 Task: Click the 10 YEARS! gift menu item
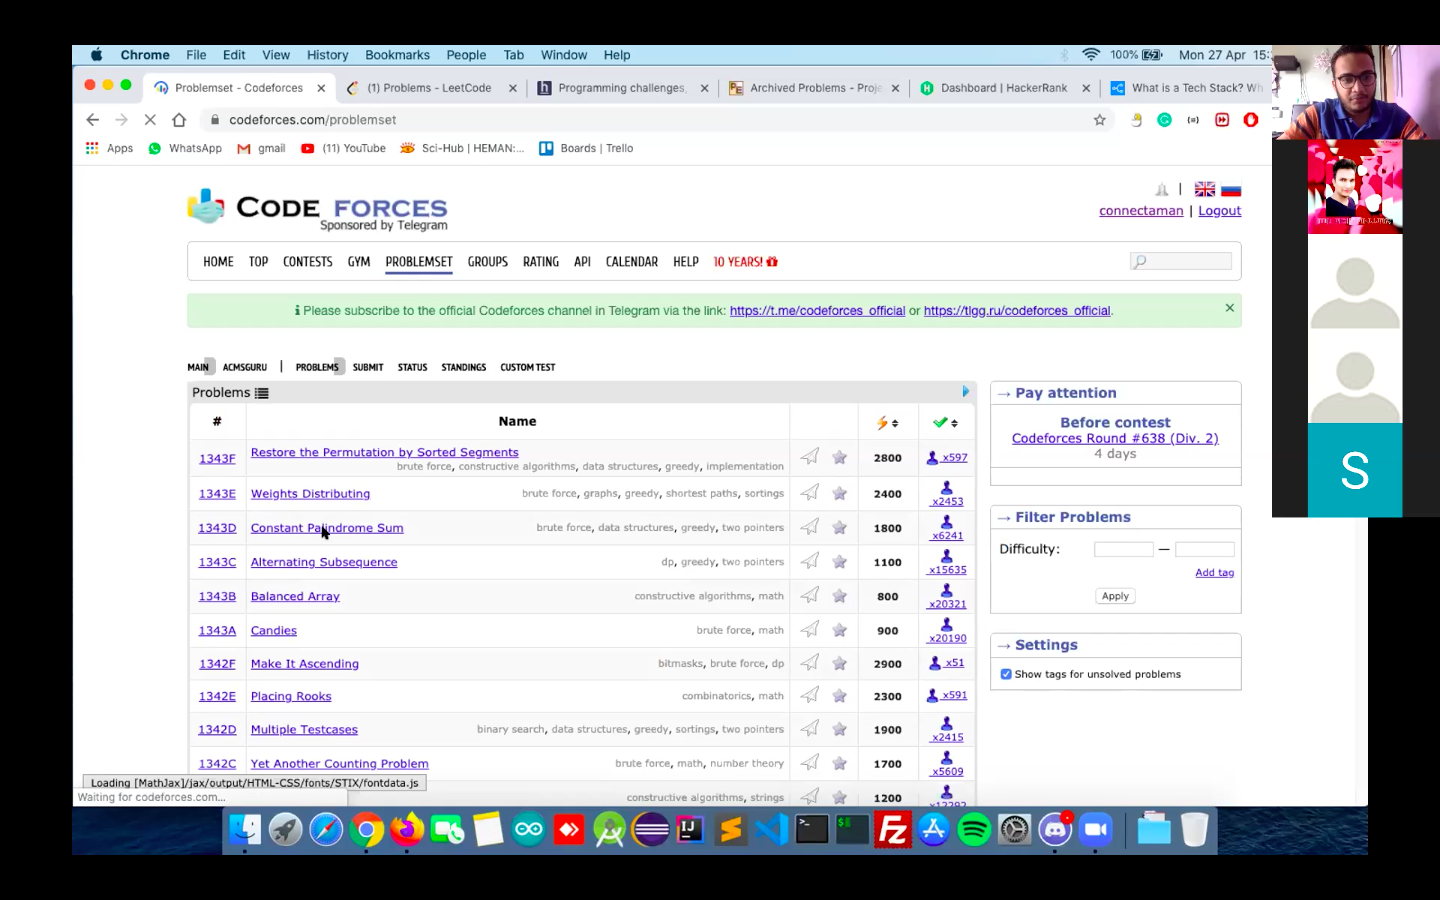click(x=745, y=262)
